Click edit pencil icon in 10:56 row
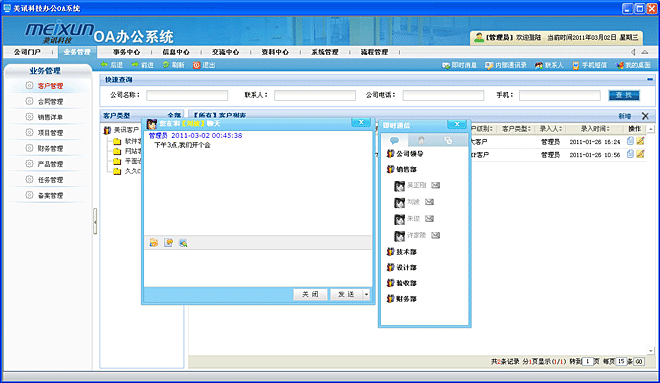Viewport: 660px width, 383px height. click(x=640, y=154)
